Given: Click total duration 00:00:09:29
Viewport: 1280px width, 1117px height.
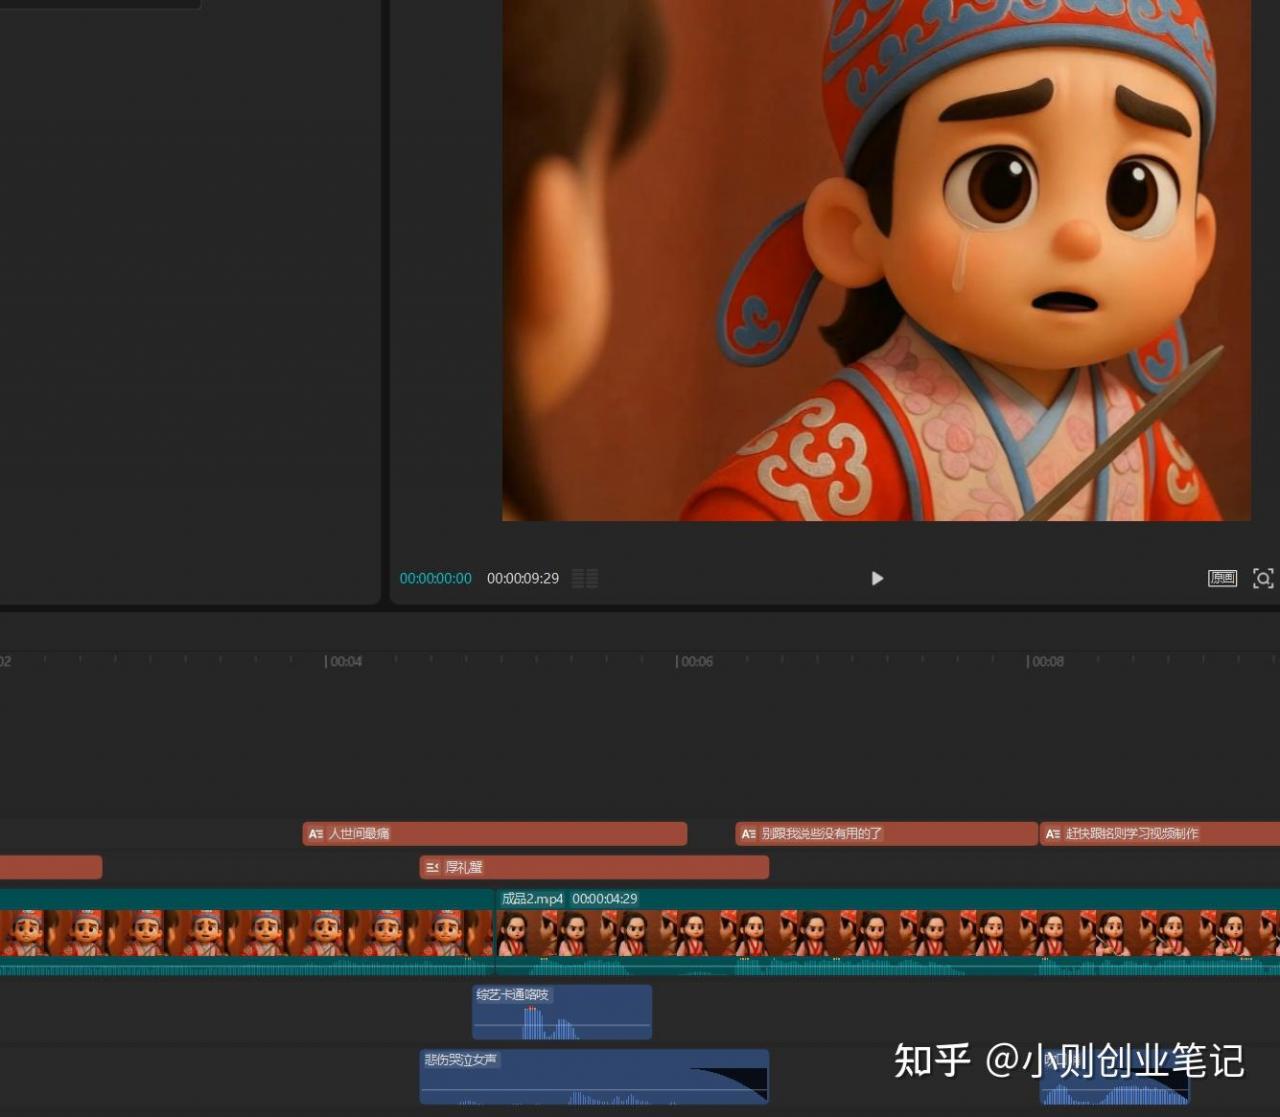Looking at the screenshot, I should pos(523,578).
